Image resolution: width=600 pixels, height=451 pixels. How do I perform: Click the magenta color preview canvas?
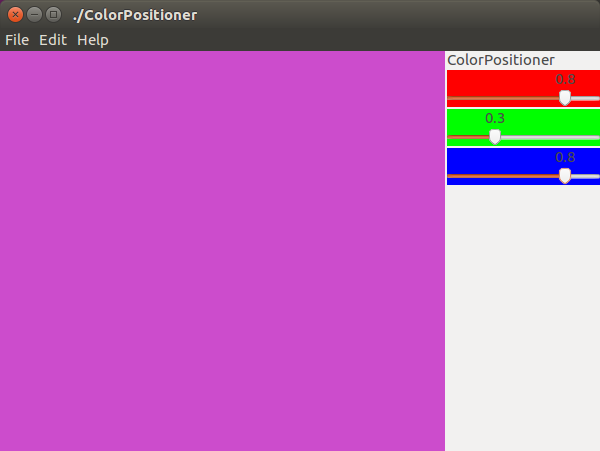point(222,251)
